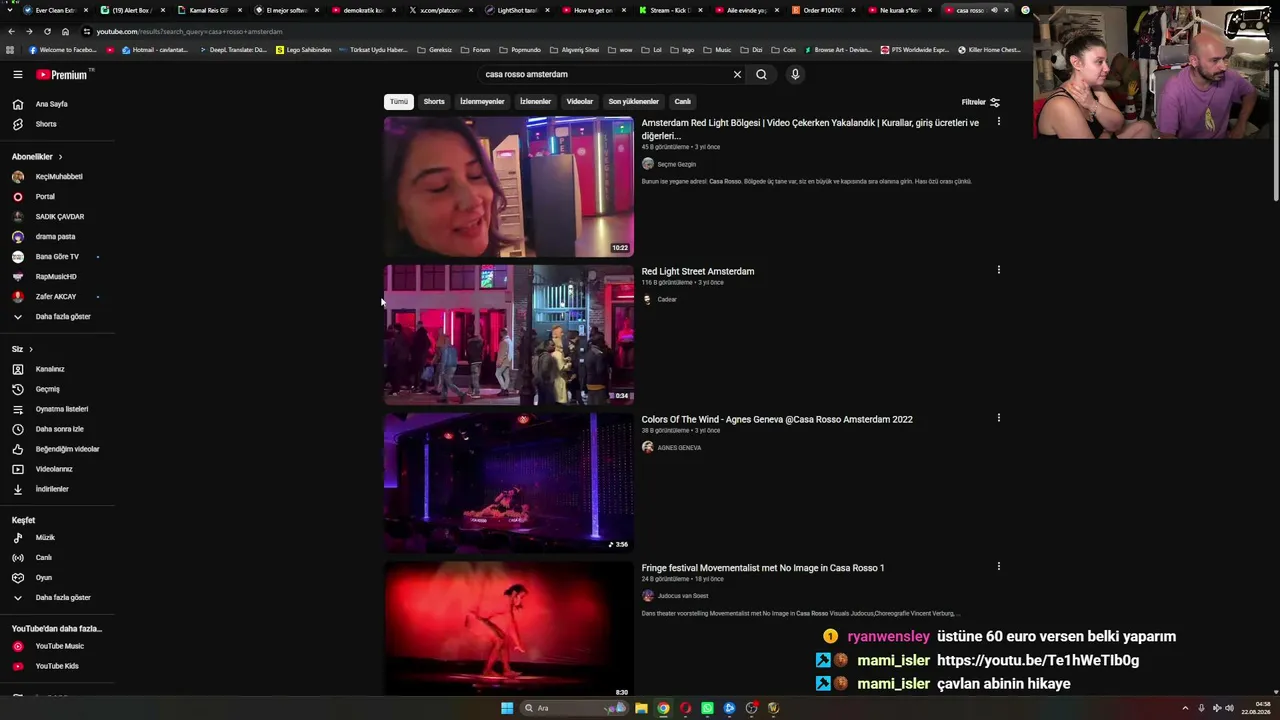Open Shorts in the left sidebar
This screenshot has width=1280, height=720.
point(46,124)
